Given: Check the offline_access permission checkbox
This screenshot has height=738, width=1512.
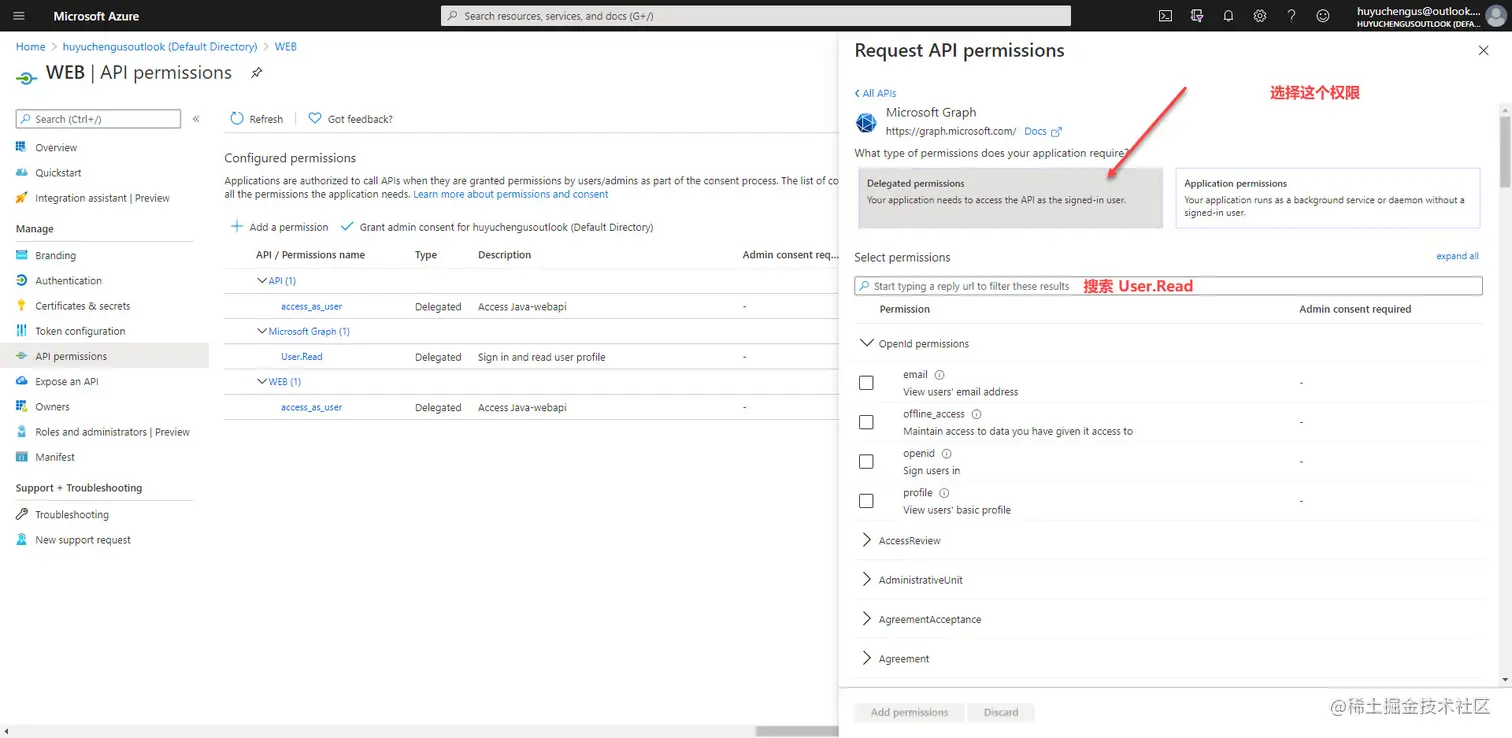Looking at the screenshot, I should click(x=866, y=422).
